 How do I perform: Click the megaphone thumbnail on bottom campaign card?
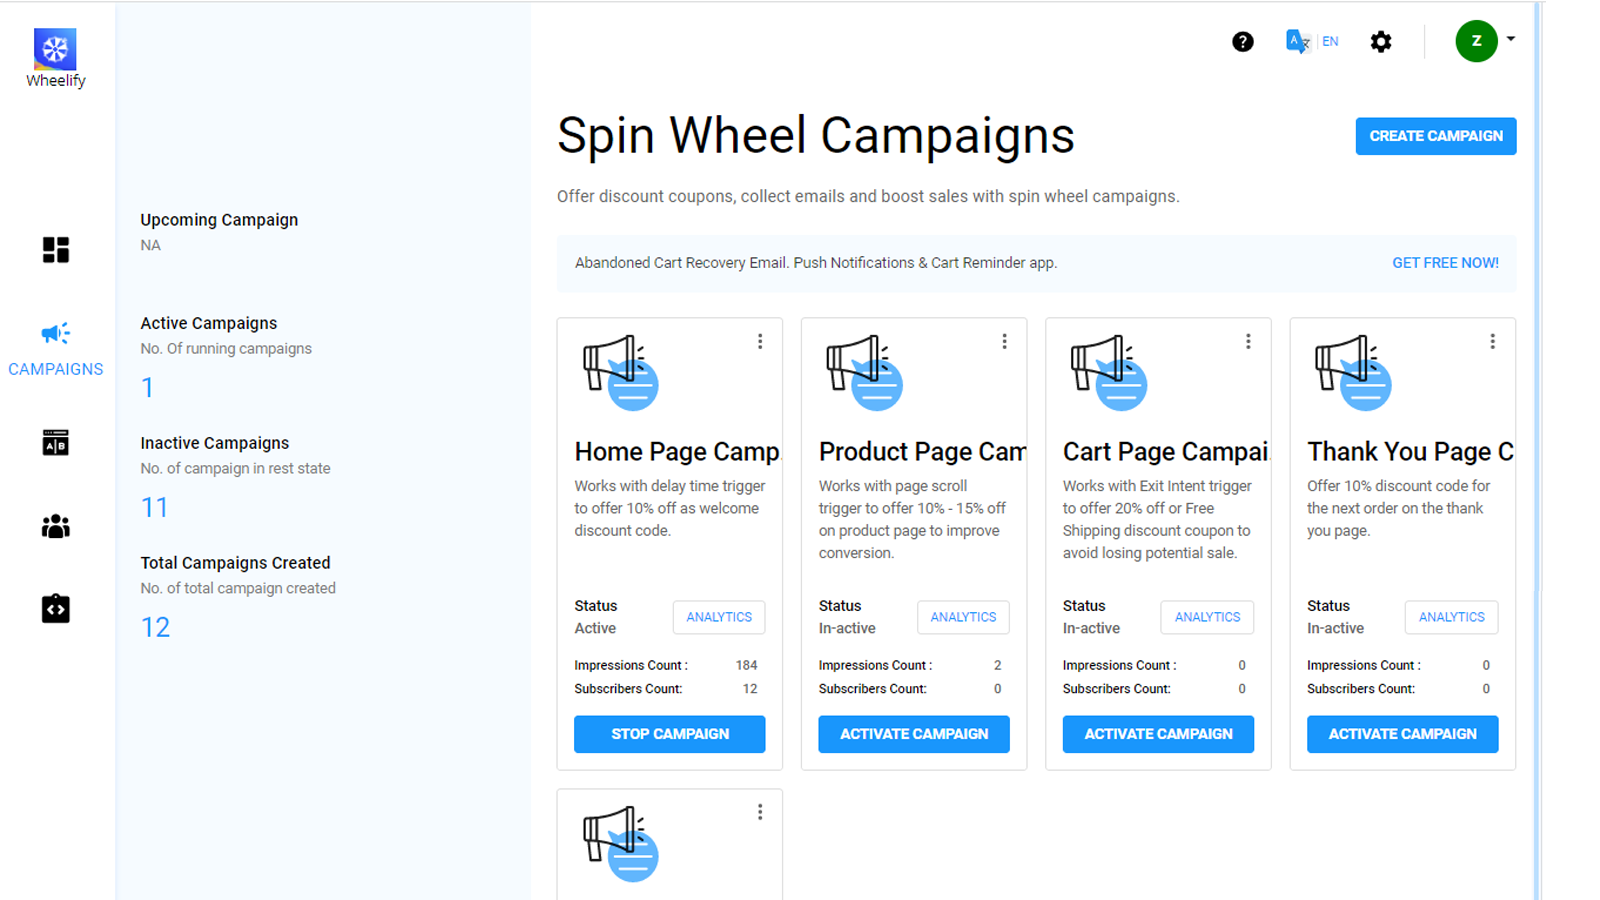pyautogui.click(x=622, y=845)
